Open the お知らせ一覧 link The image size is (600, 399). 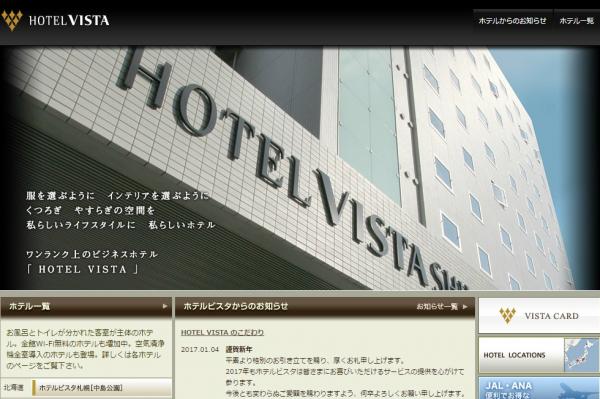(x=437, y=306)
